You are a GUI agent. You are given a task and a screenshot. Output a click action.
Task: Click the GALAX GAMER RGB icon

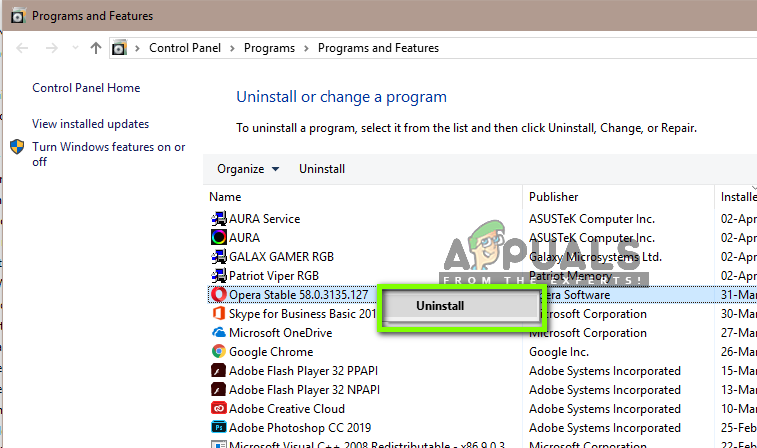219,256
